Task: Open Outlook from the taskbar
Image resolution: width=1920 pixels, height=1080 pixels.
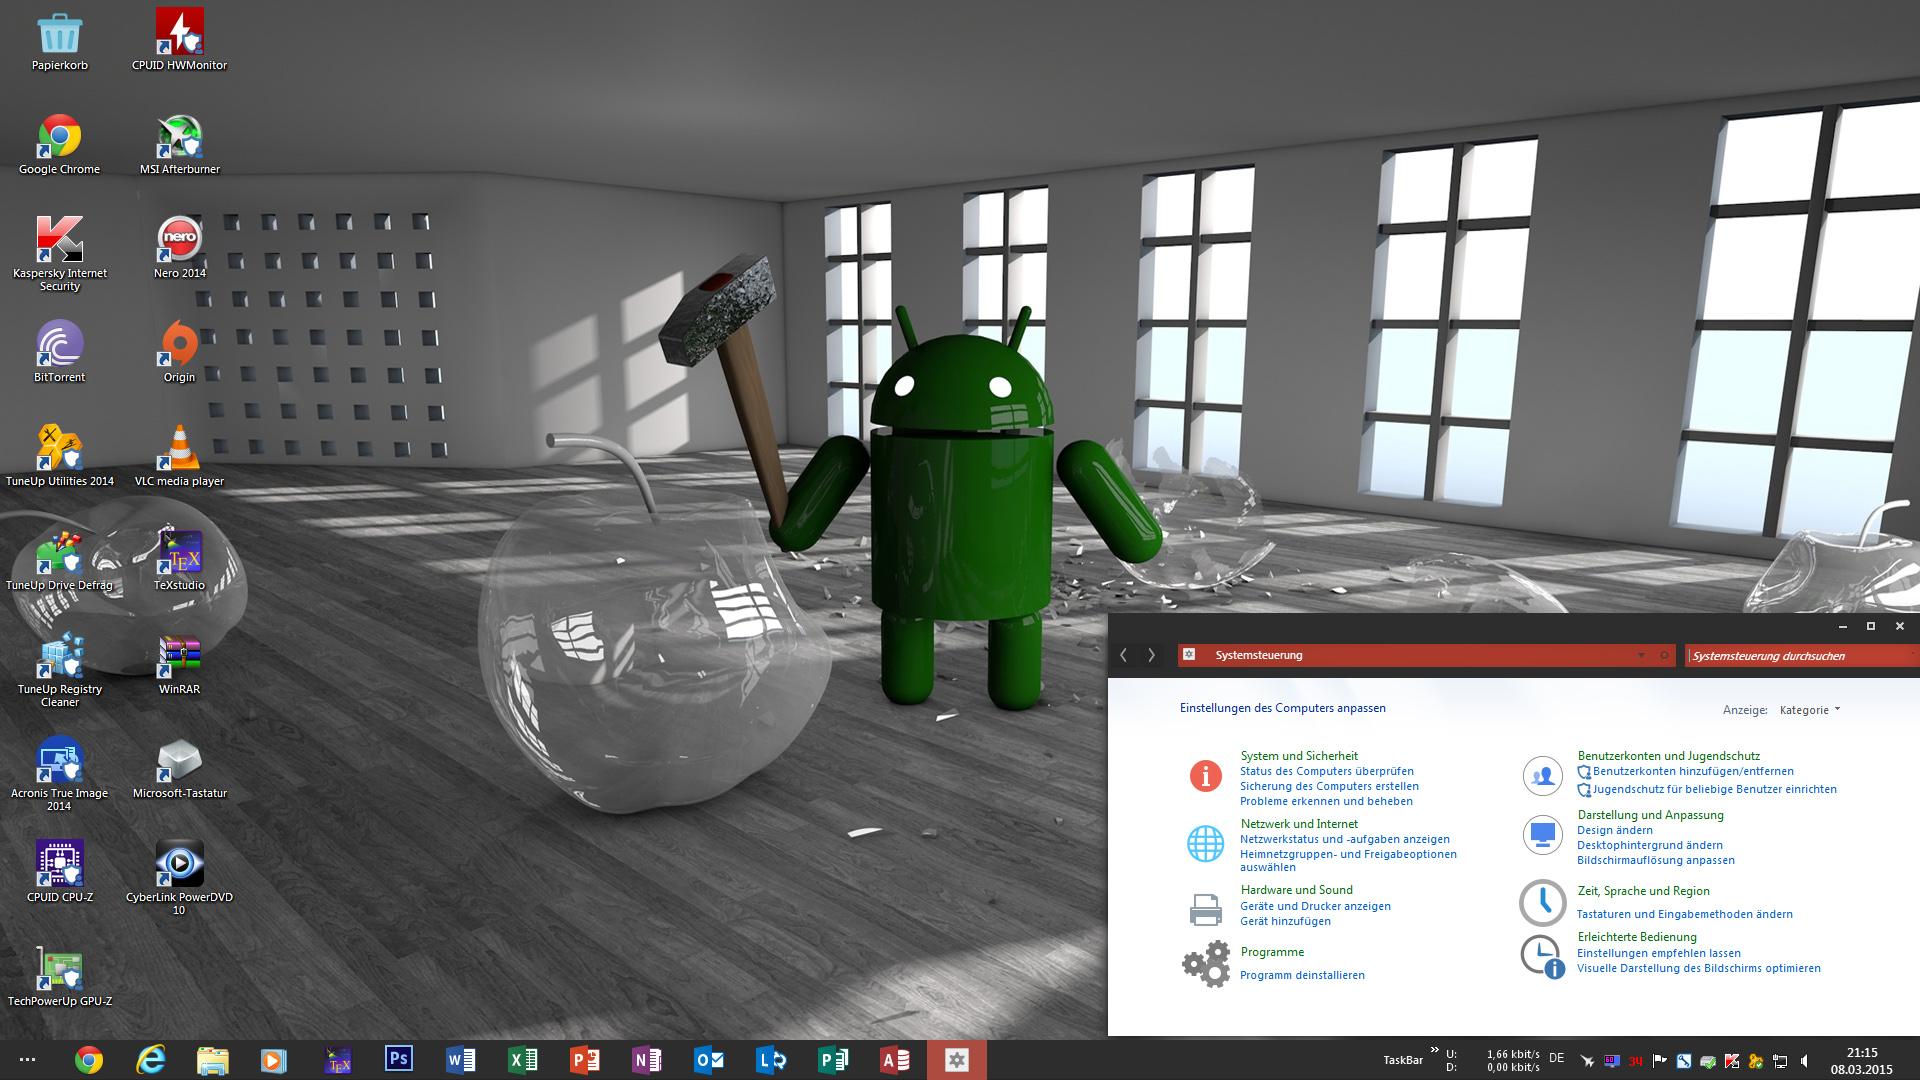Action: [x=708, y=1059]
